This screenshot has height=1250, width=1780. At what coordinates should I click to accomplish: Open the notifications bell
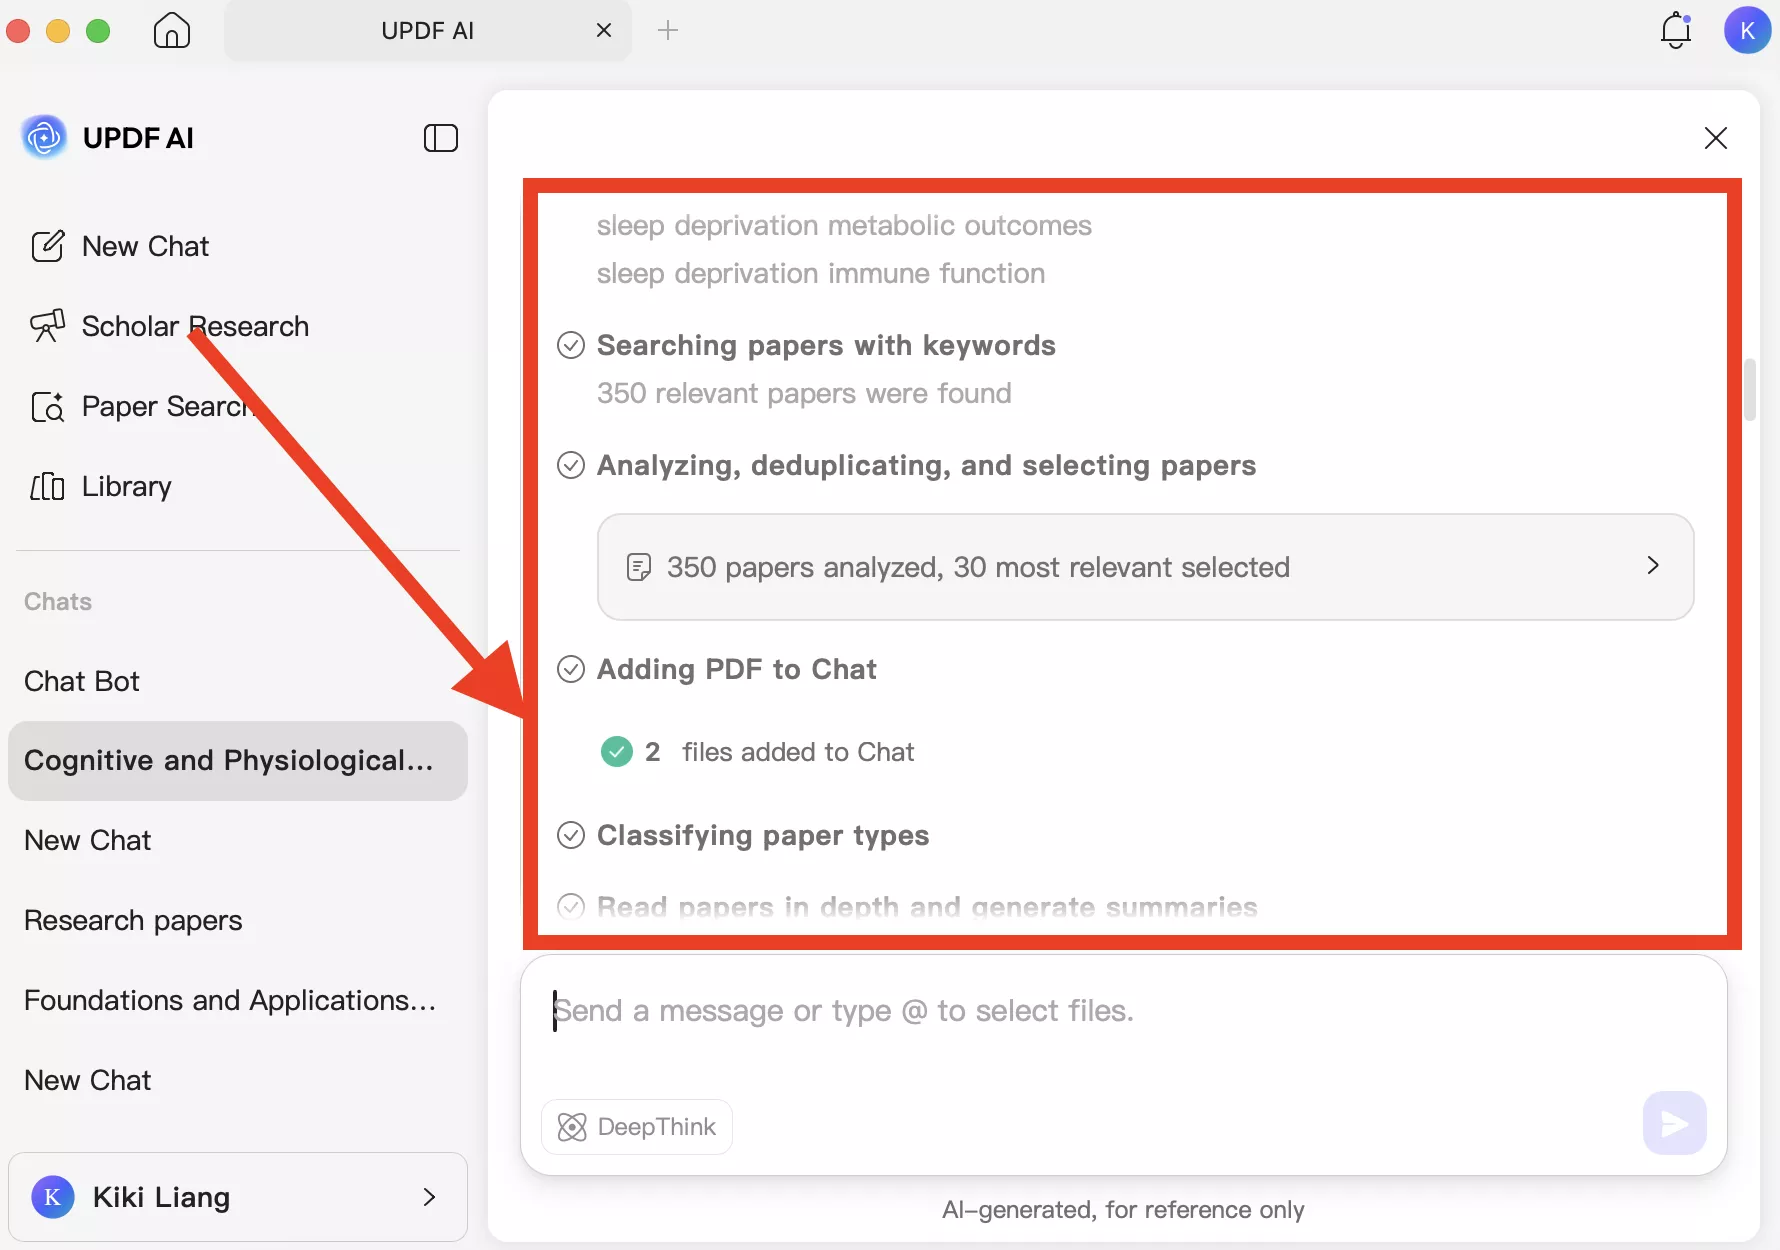(x=1675, y=31)
